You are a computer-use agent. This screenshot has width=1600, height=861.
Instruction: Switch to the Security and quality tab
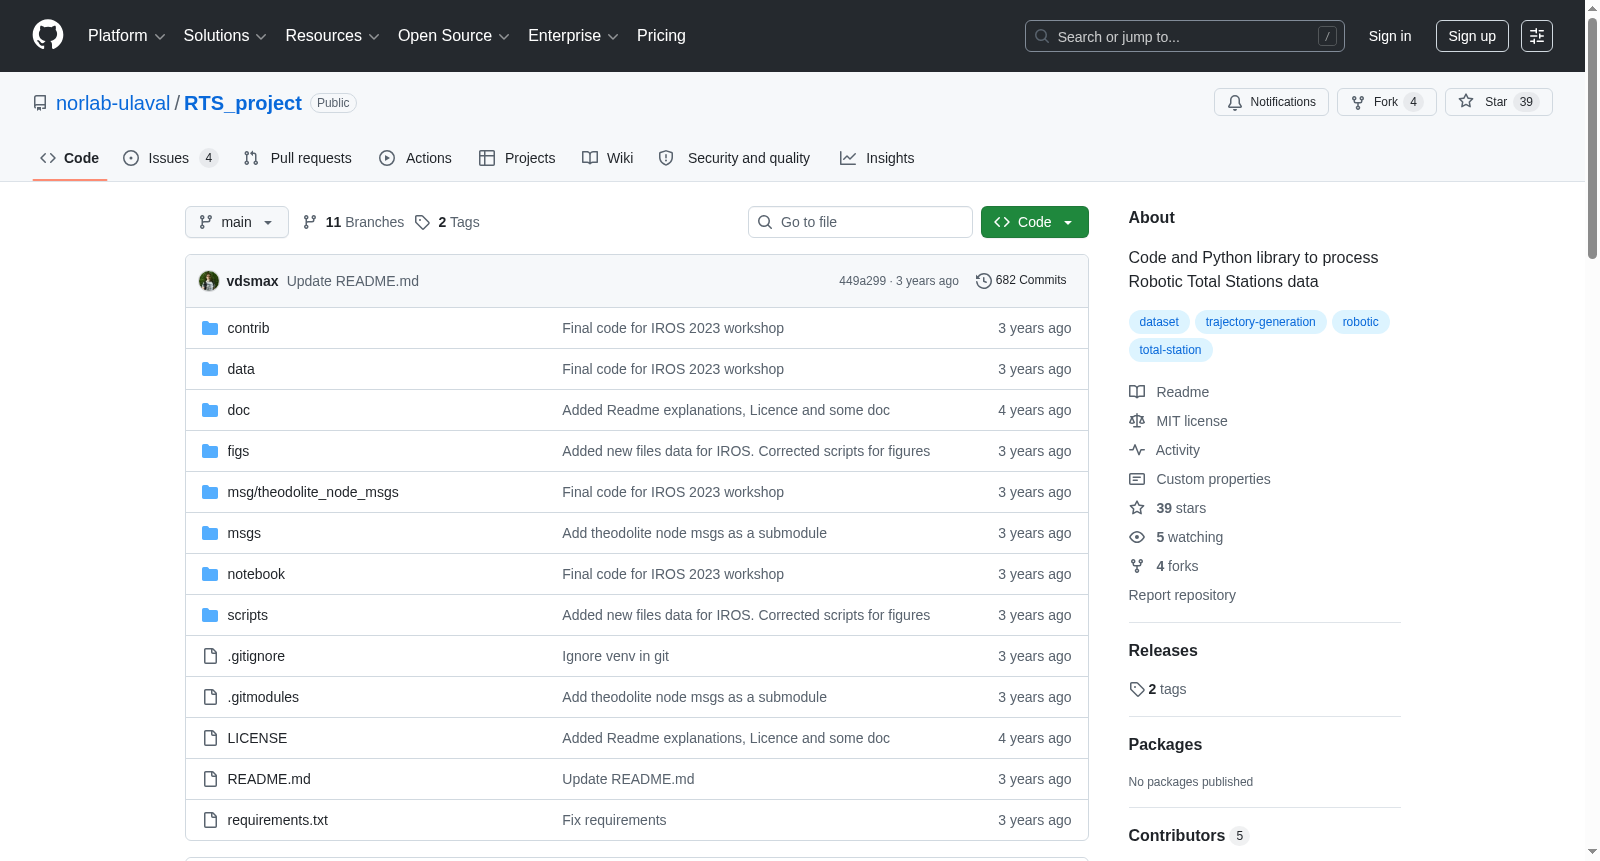(735, 158)
